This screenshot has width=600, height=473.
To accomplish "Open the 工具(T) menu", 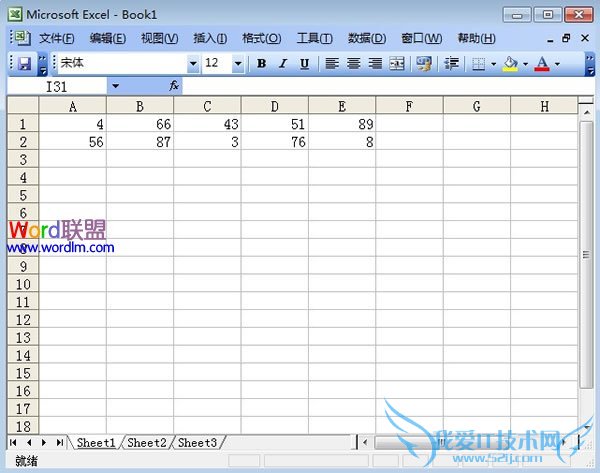I will [x=315, y=38].
